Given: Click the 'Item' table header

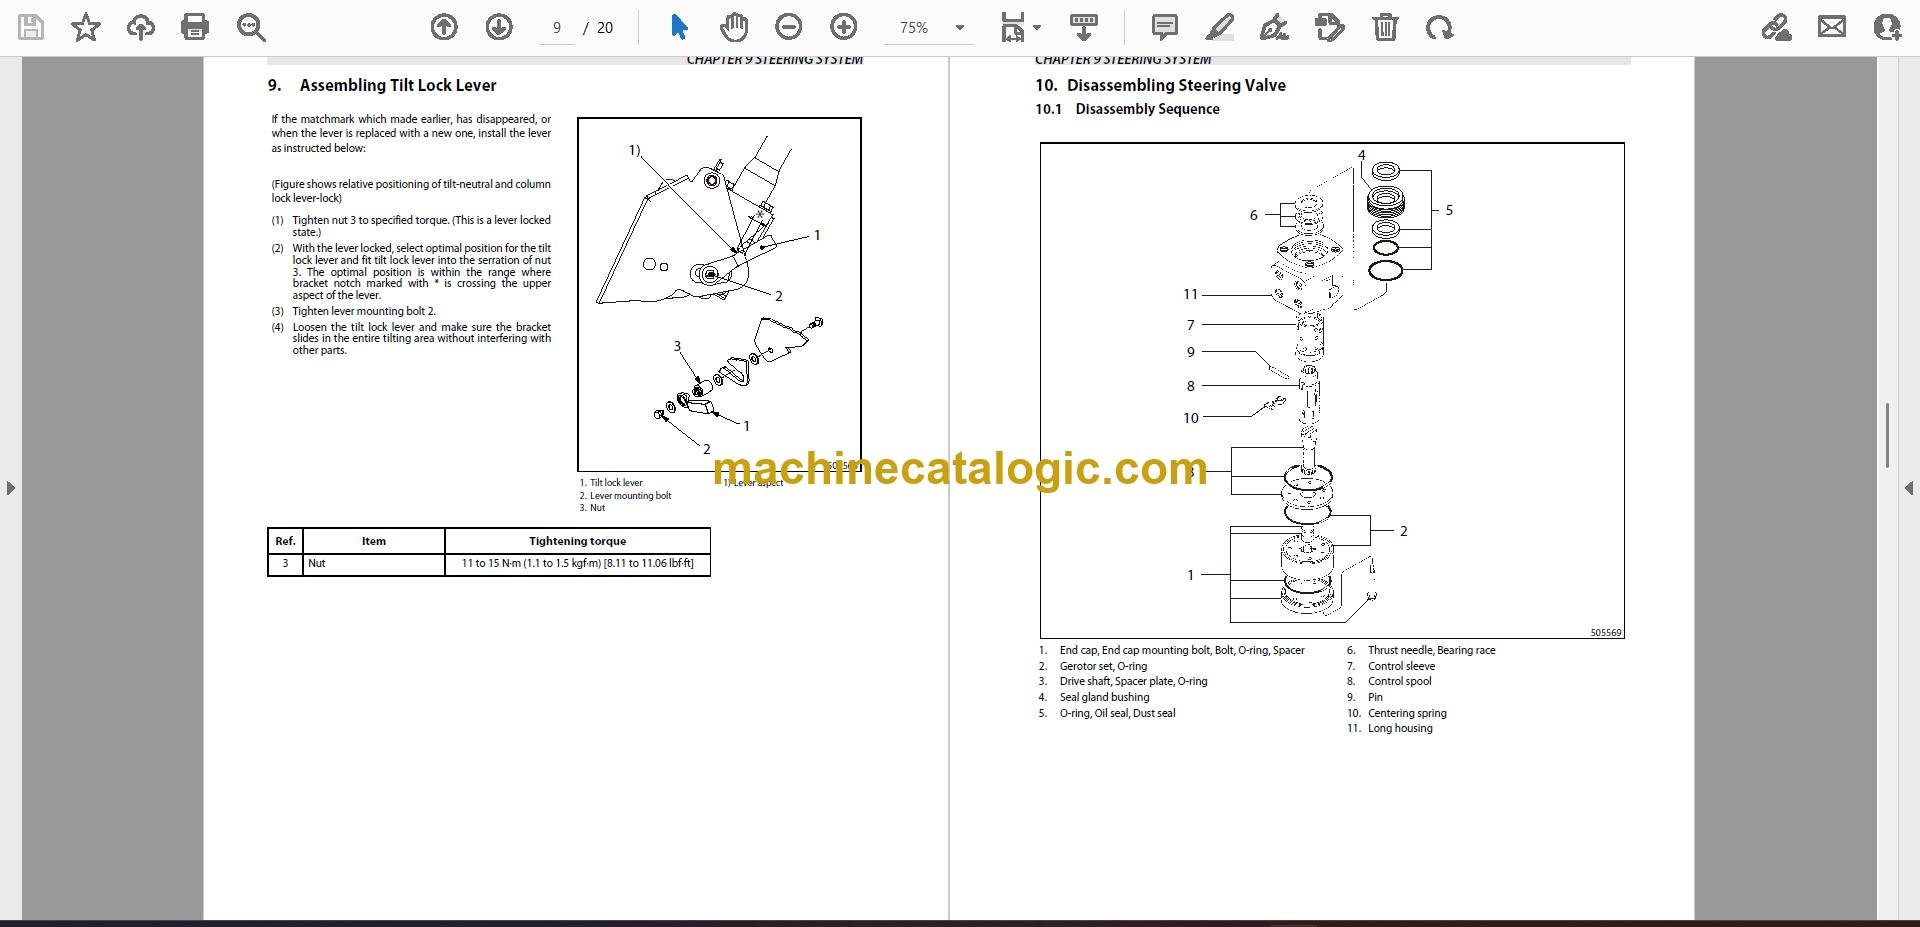Looking at the screenshot, I should pos(374,541).
